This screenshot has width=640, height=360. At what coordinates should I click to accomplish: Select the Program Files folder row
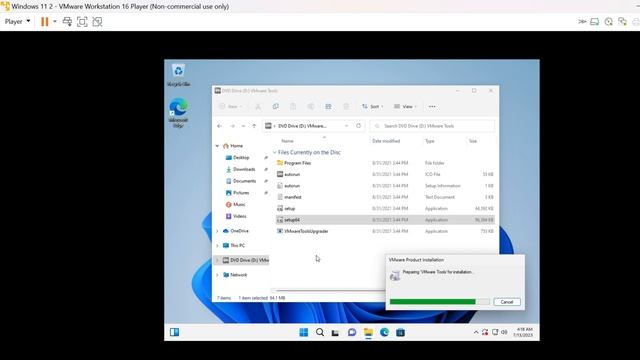(385, 163)
